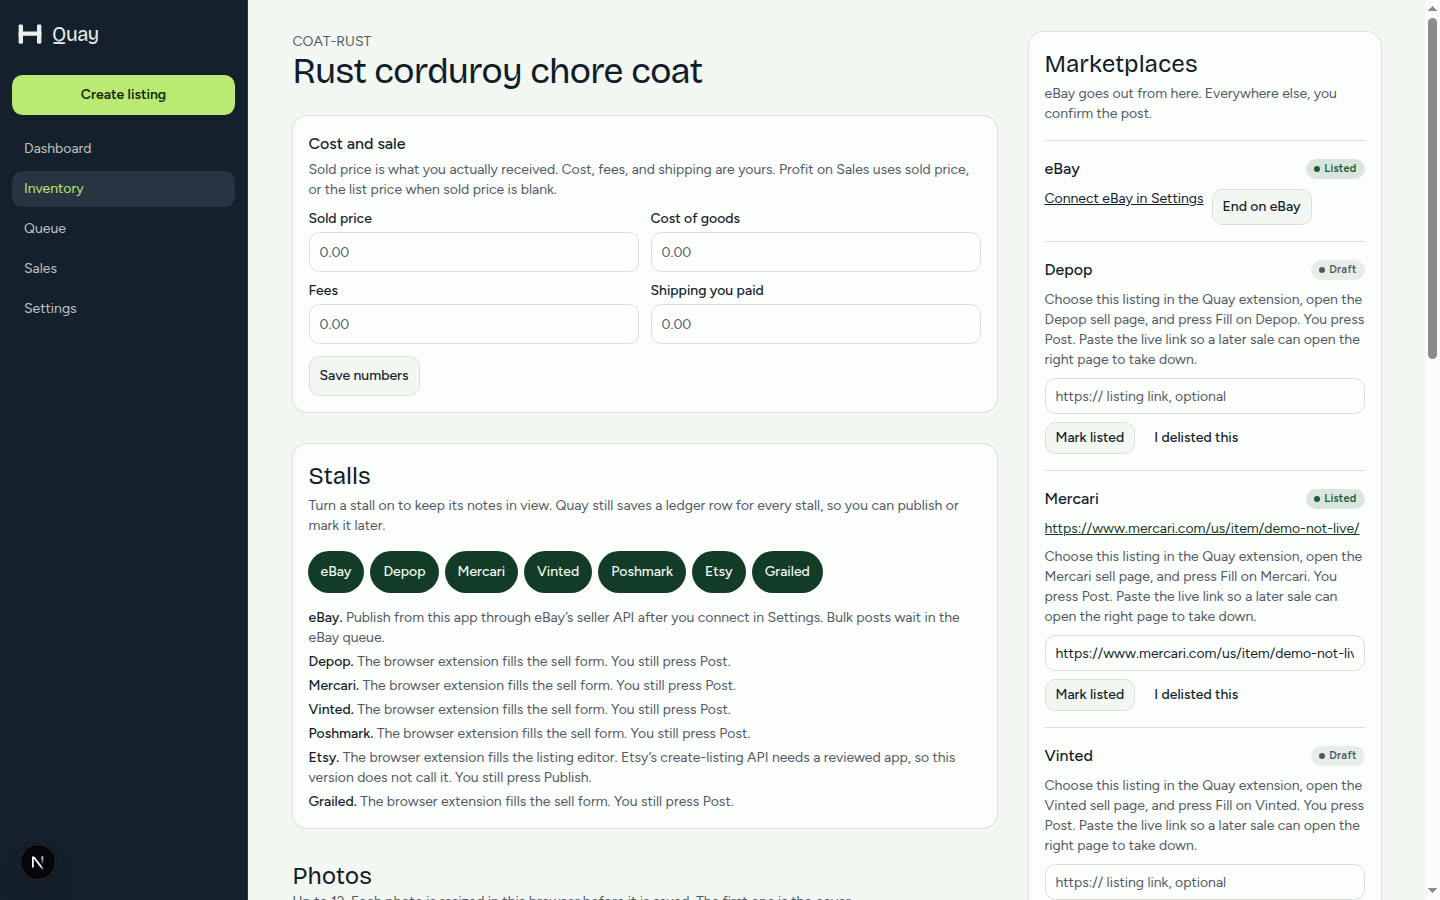The image size is (1440, 900).
Task: Click the page's vertical scrollbar thumb
Action: (1432, 188)
